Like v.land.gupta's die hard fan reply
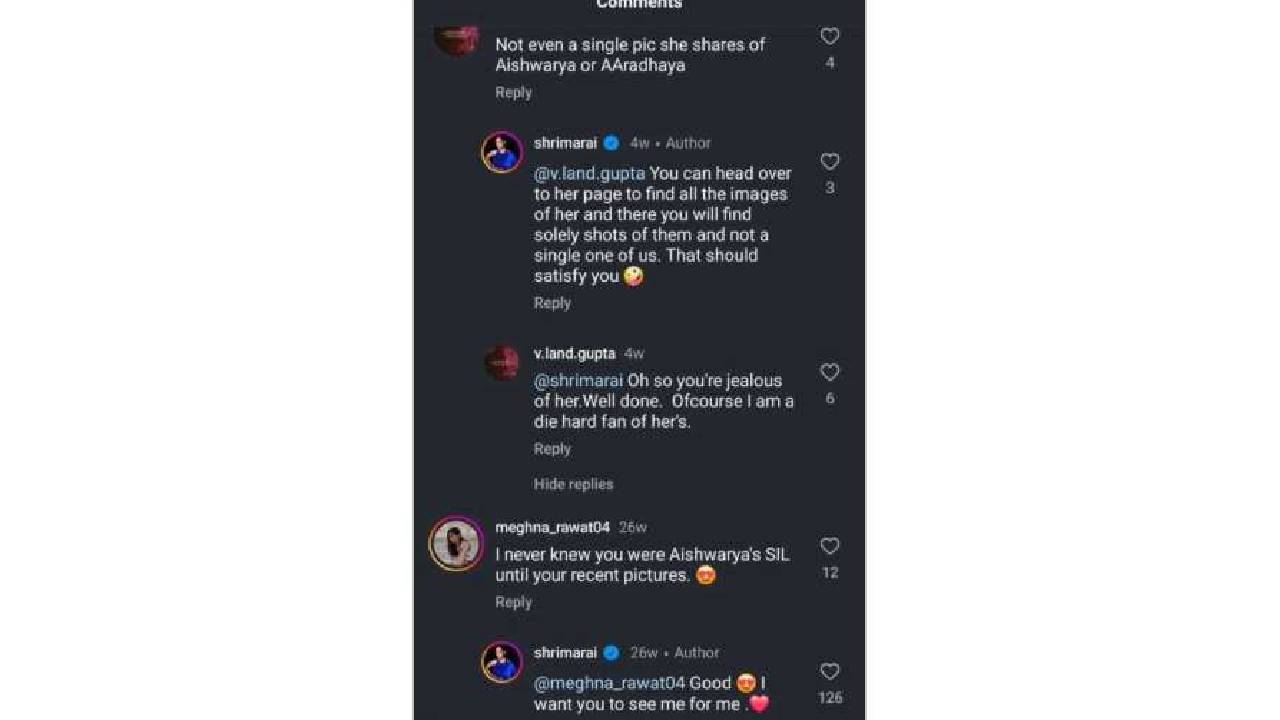Screen dimensions: 1280x720 click(x=829, y=373)
